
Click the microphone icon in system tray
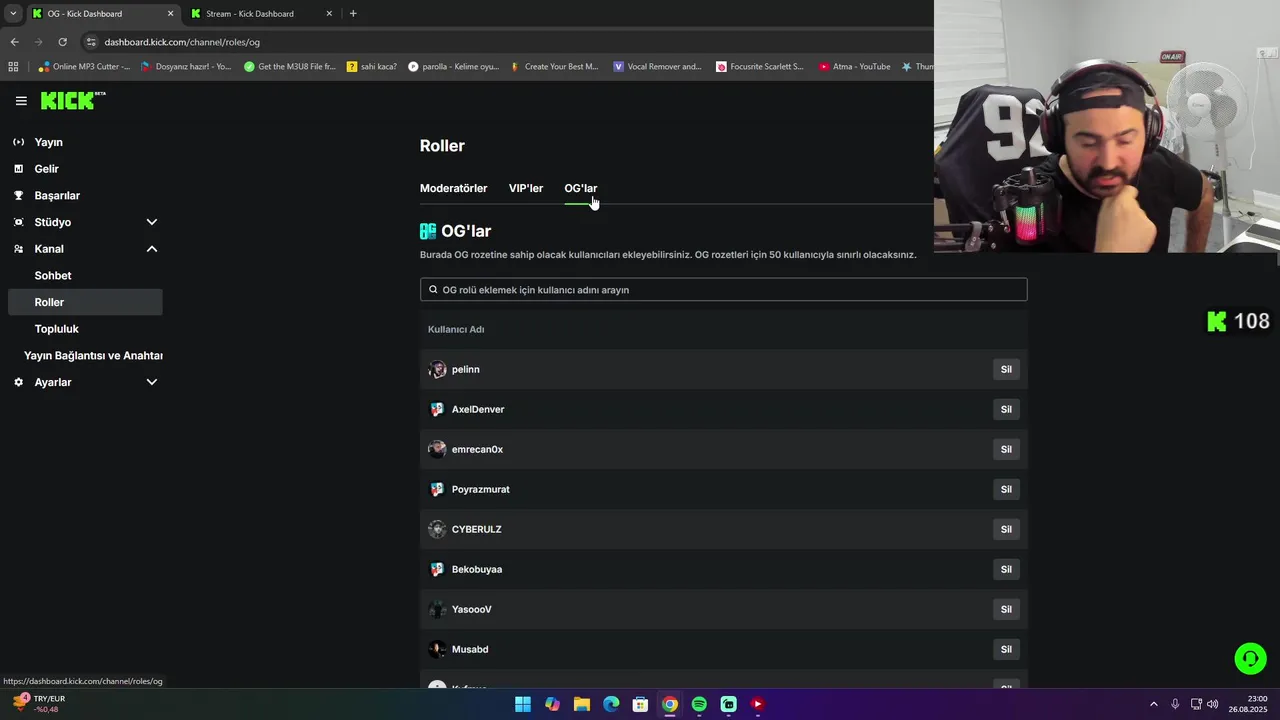point(1175,704)
